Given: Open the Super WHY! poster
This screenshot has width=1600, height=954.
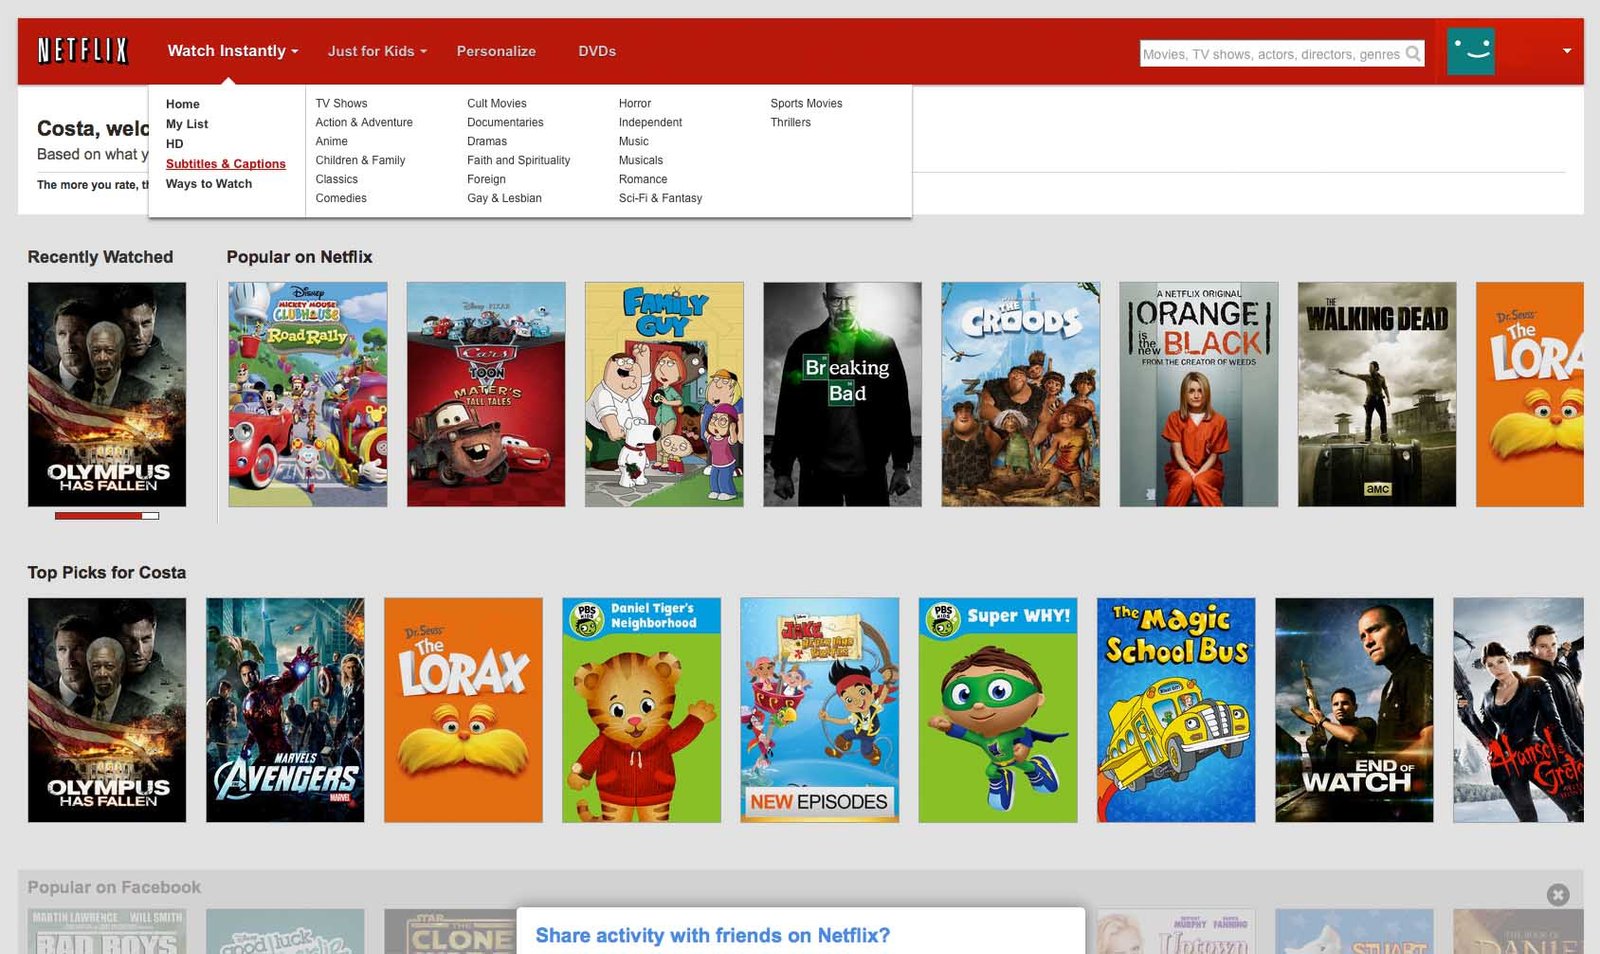Looking at the screenshot, I should [998, 710].
